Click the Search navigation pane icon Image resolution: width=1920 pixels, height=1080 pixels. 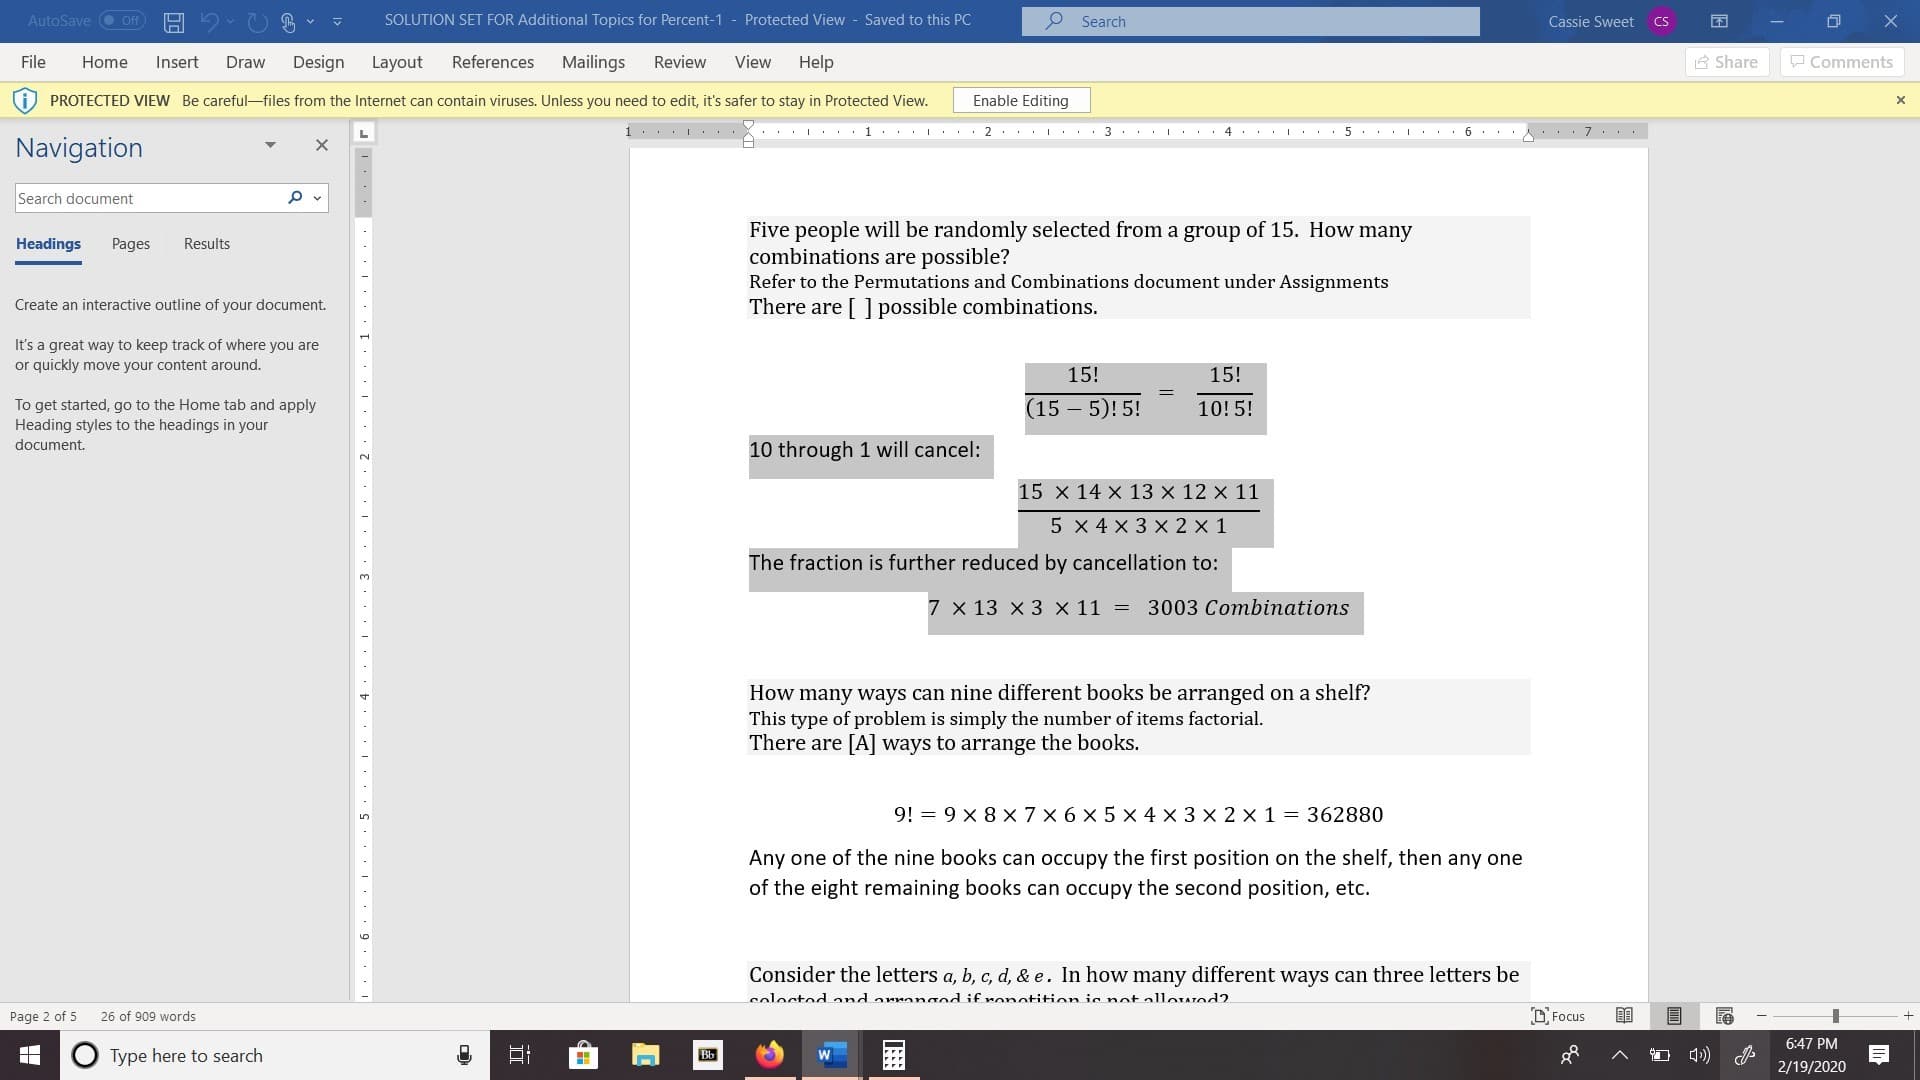coord(295,198)
